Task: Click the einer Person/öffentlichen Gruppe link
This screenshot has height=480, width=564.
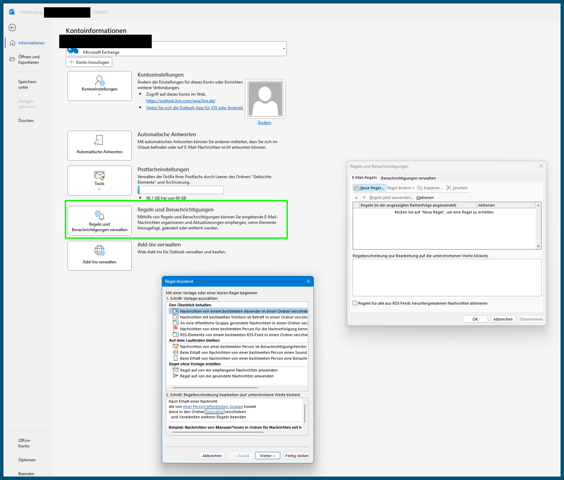Action: tap(213, 407)
